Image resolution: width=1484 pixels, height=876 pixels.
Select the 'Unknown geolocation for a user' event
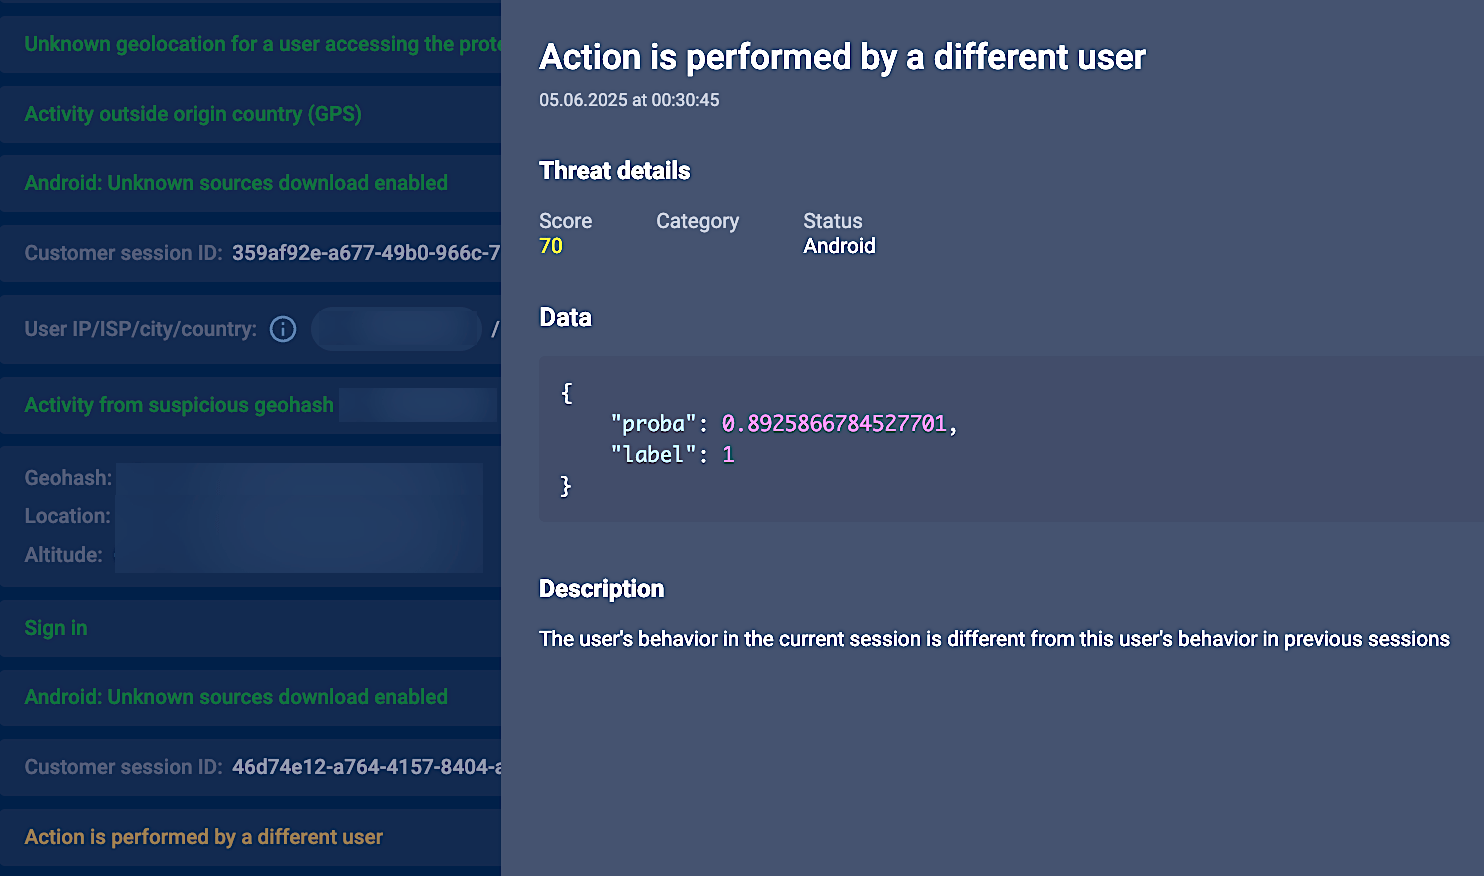(x=250, y=44)
